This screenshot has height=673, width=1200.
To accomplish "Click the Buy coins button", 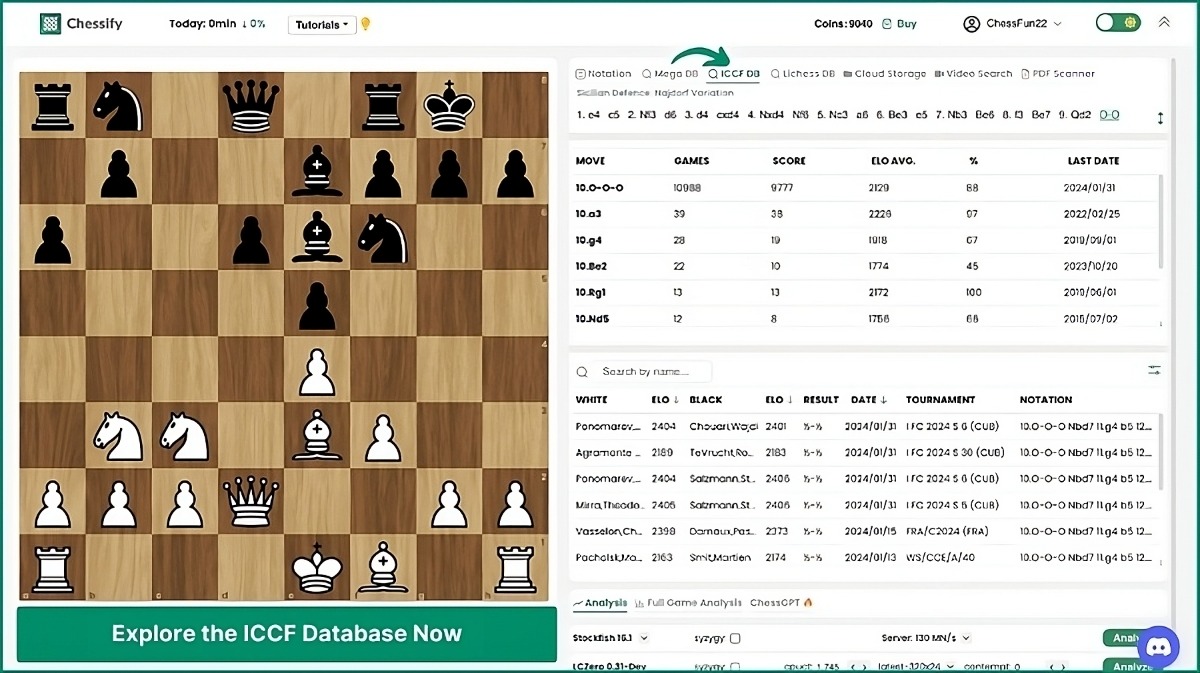I will click(899, 23).
